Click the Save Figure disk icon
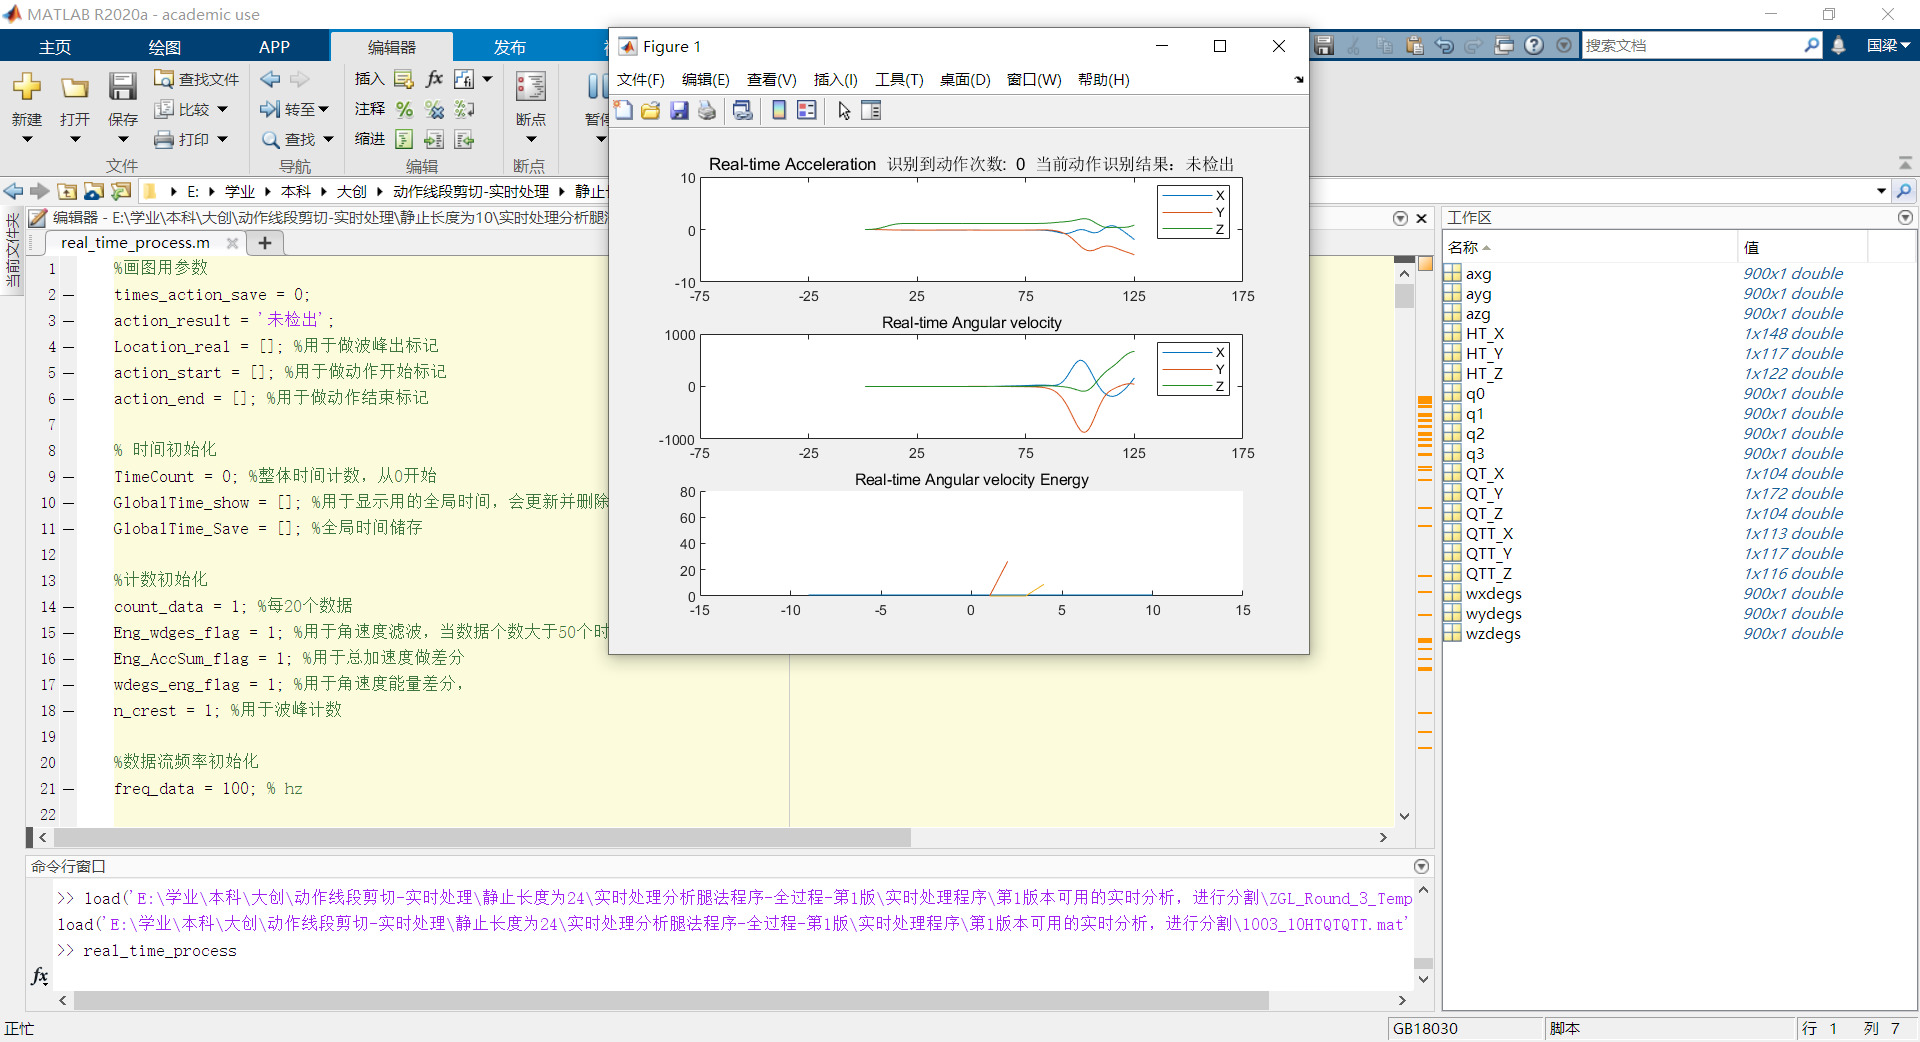1920x1042 pixels. pos(679,111)
